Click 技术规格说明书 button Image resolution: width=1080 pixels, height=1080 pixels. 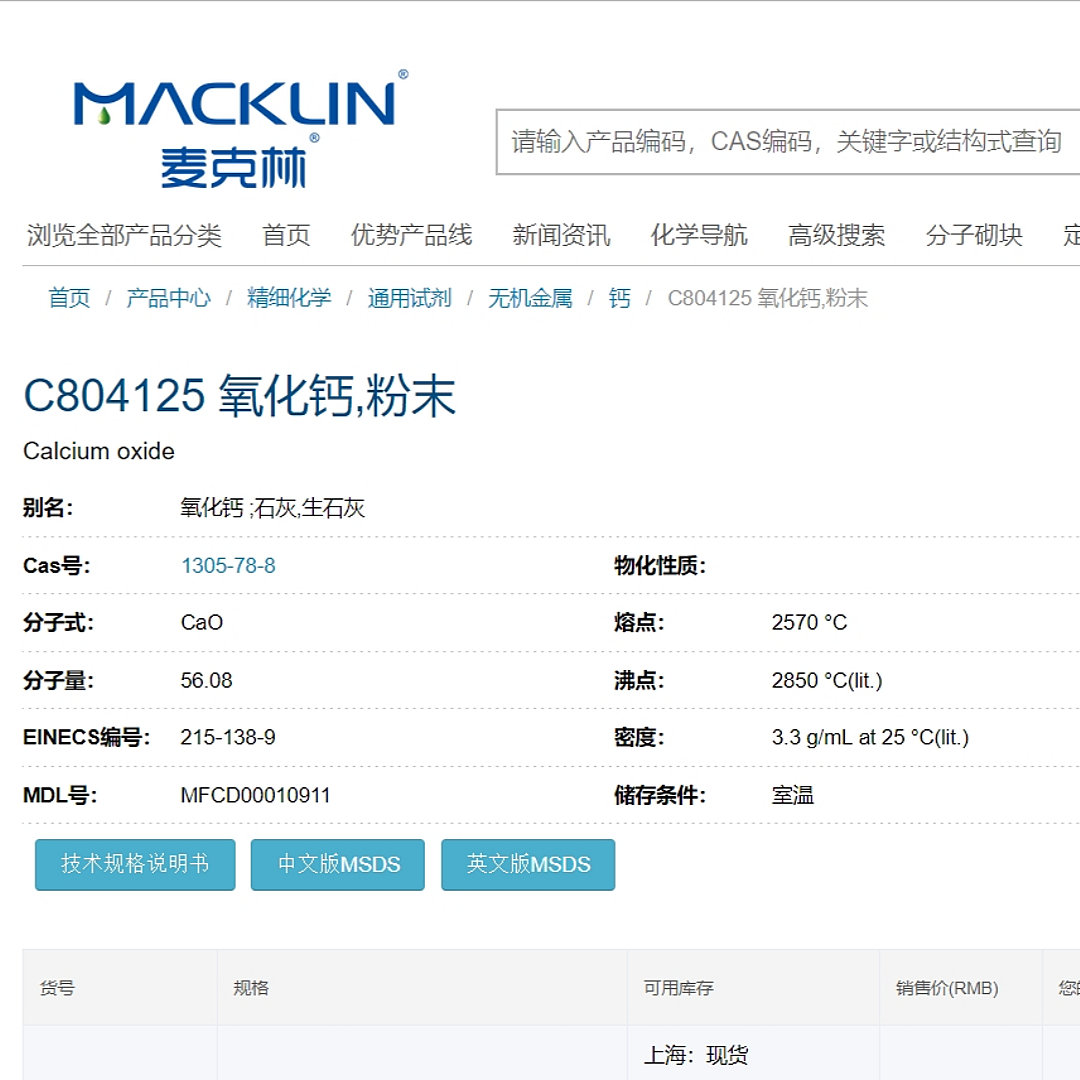click(135, 864)
